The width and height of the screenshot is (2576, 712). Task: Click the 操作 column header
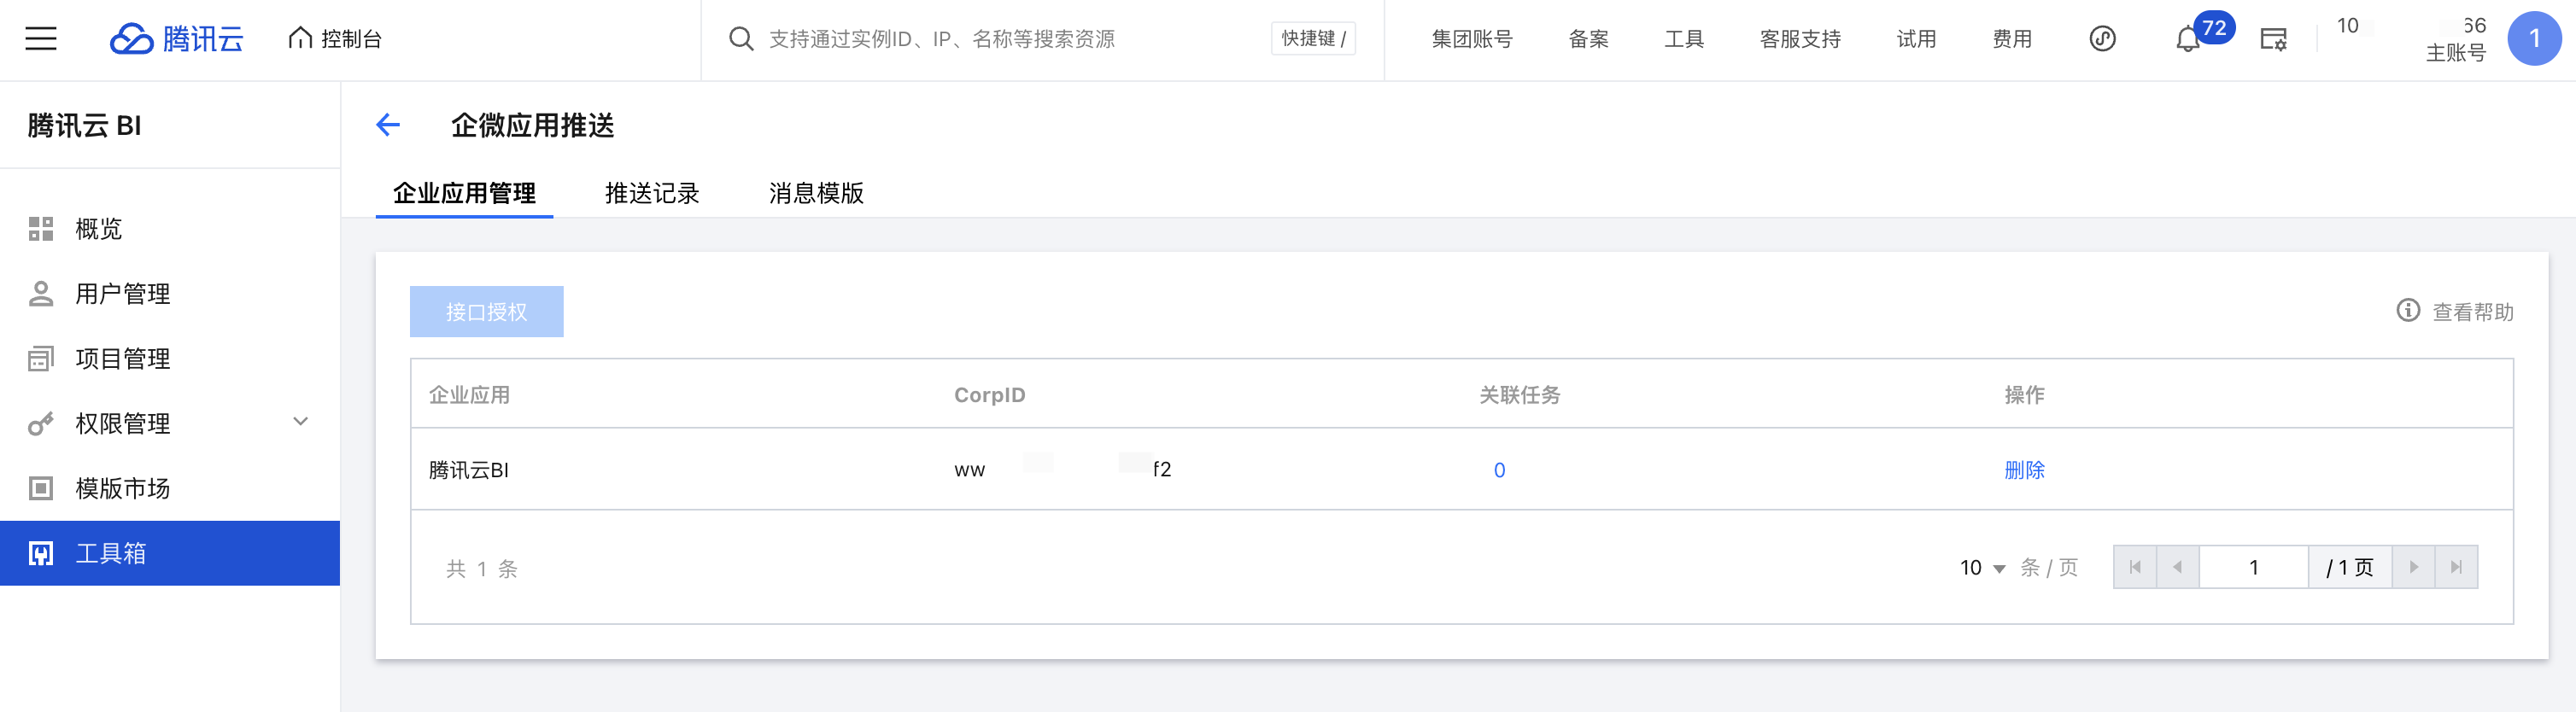pos(2025,395)
